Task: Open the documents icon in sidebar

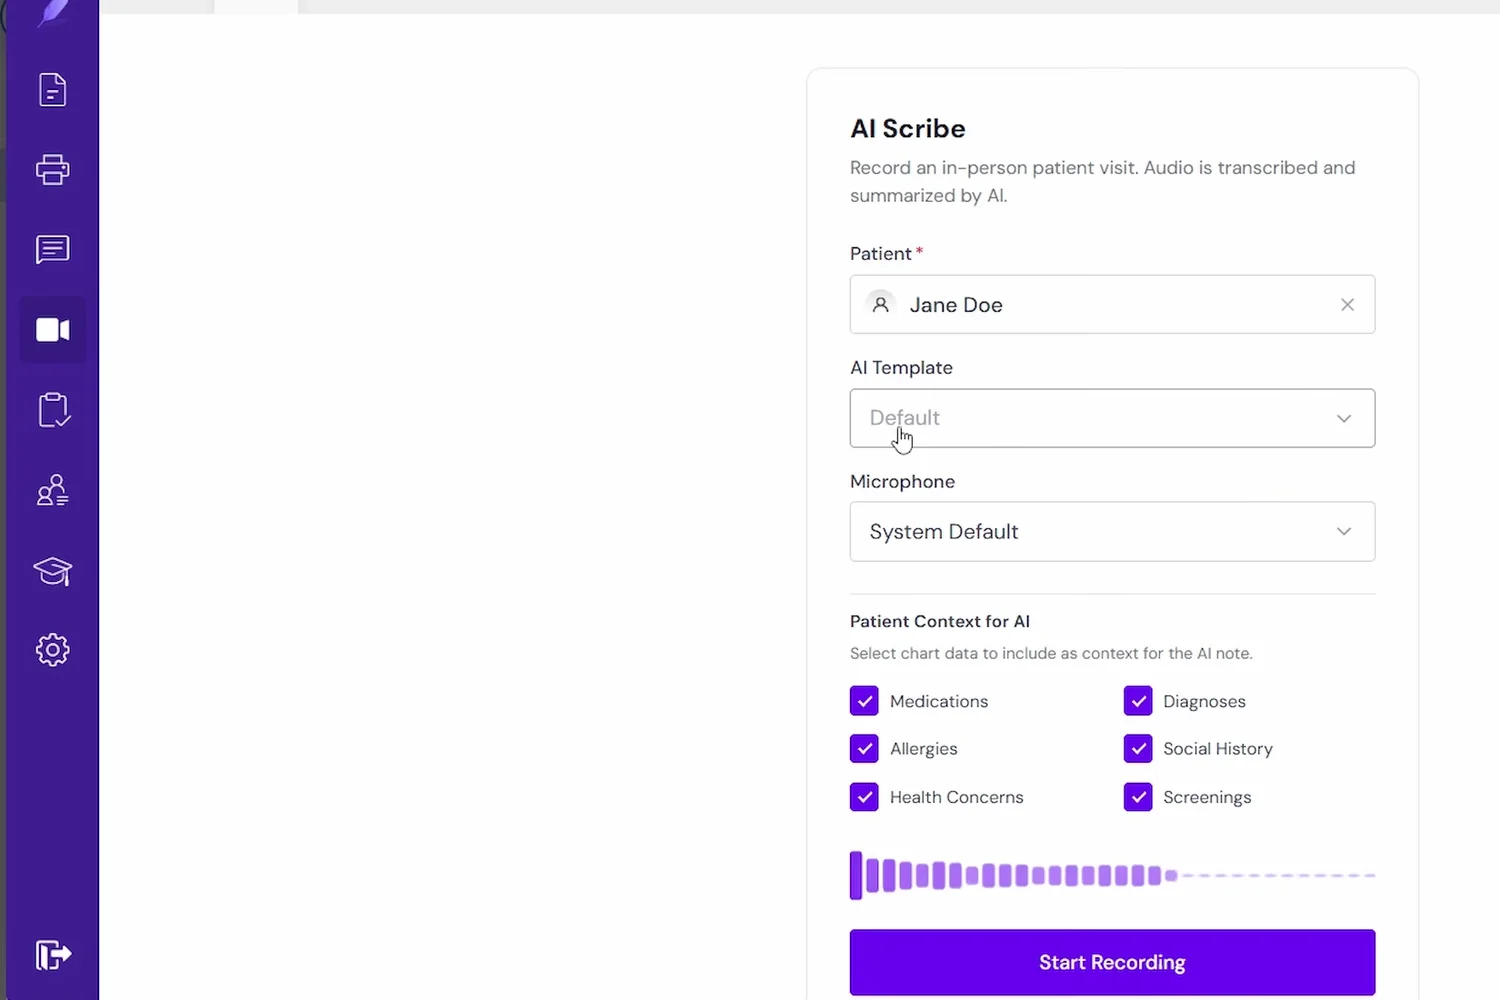Action: tap(52, 90)
